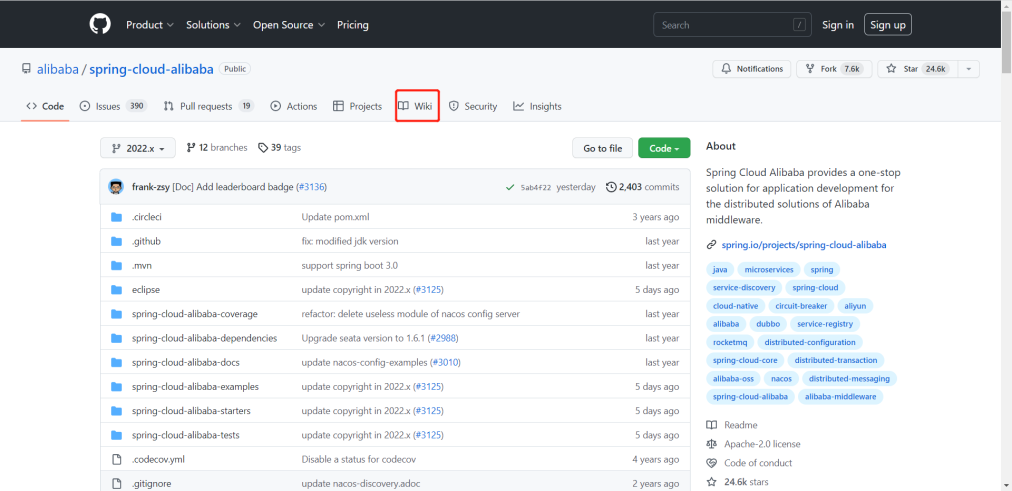Switch to the Projects tab
Image resolution: width=1012 pixels, height=491 pixels.
(x=357, y=106)
